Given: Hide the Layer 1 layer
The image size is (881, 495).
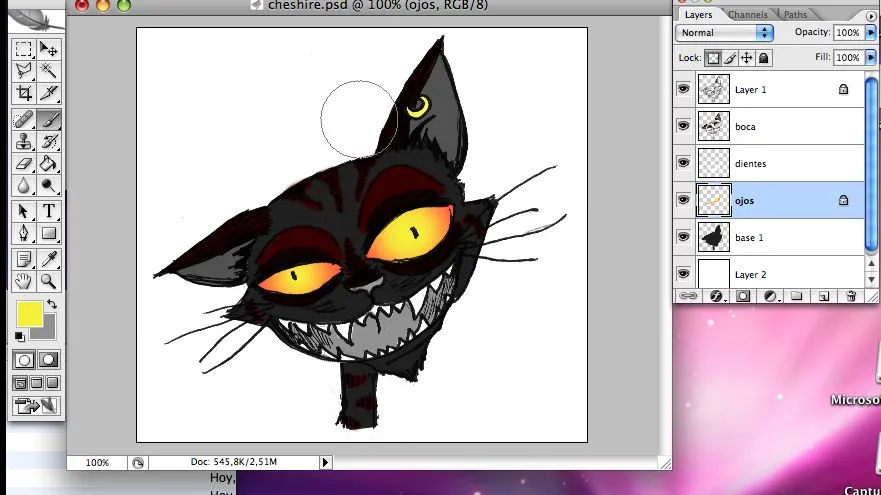Looking at the screenshot, I should point(683,89).
